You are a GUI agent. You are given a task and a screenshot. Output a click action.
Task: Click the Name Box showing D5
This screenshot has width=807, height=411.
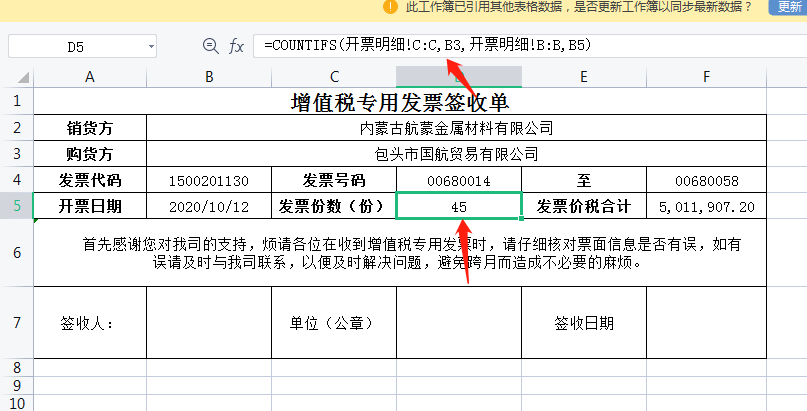[76, 47]
